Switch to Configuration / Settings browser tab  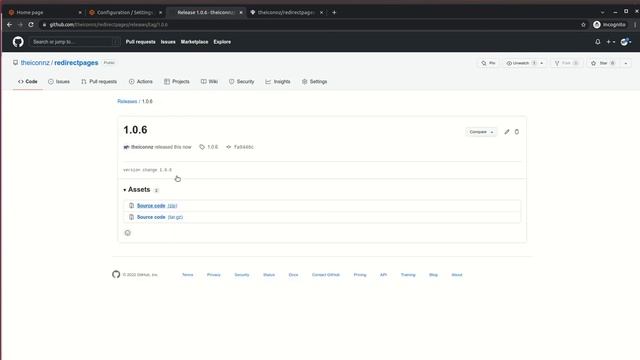[x=124, y=12]
